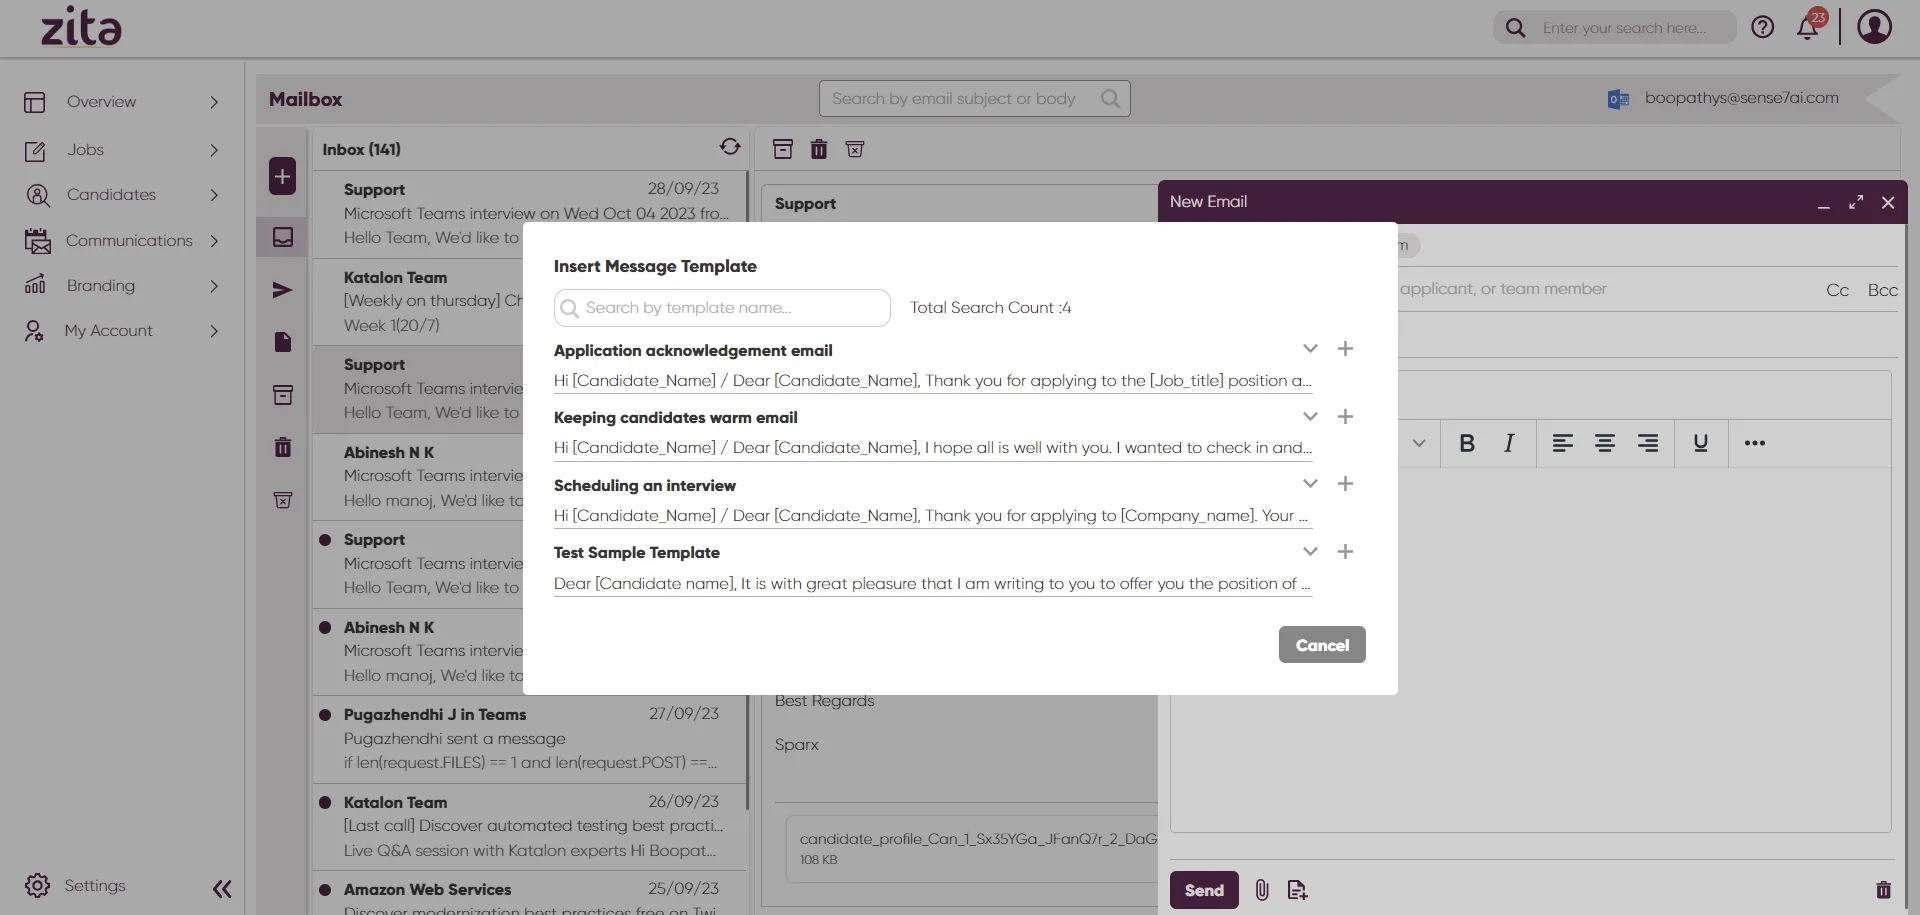Open the junk bin icon in mailbox sidebar

click(x=283, y=500)
